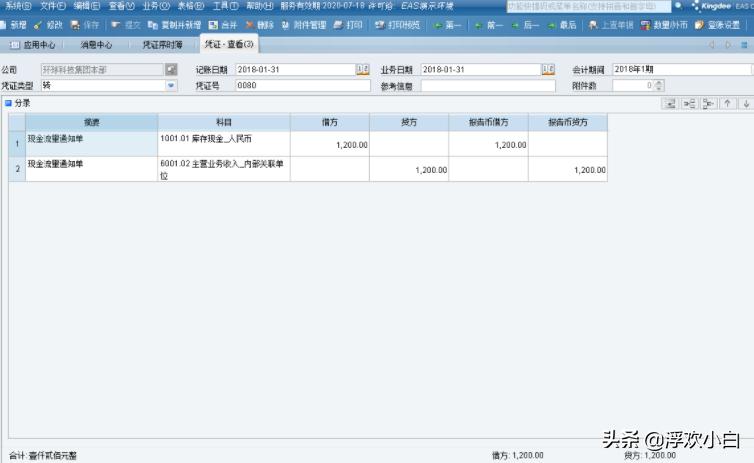Expand the 凭证类型 dropdown

click(171, 86)
